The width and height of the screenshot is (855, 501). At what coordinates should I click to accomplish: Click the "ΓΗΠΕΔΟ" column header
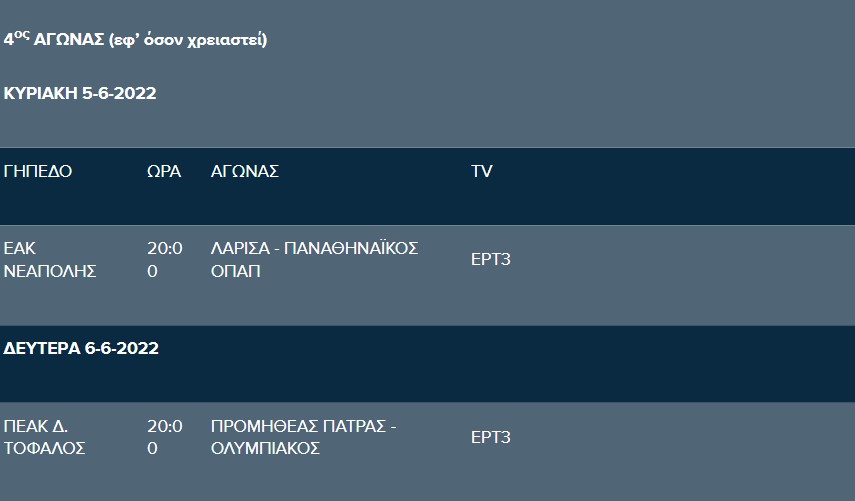[38, 171]
